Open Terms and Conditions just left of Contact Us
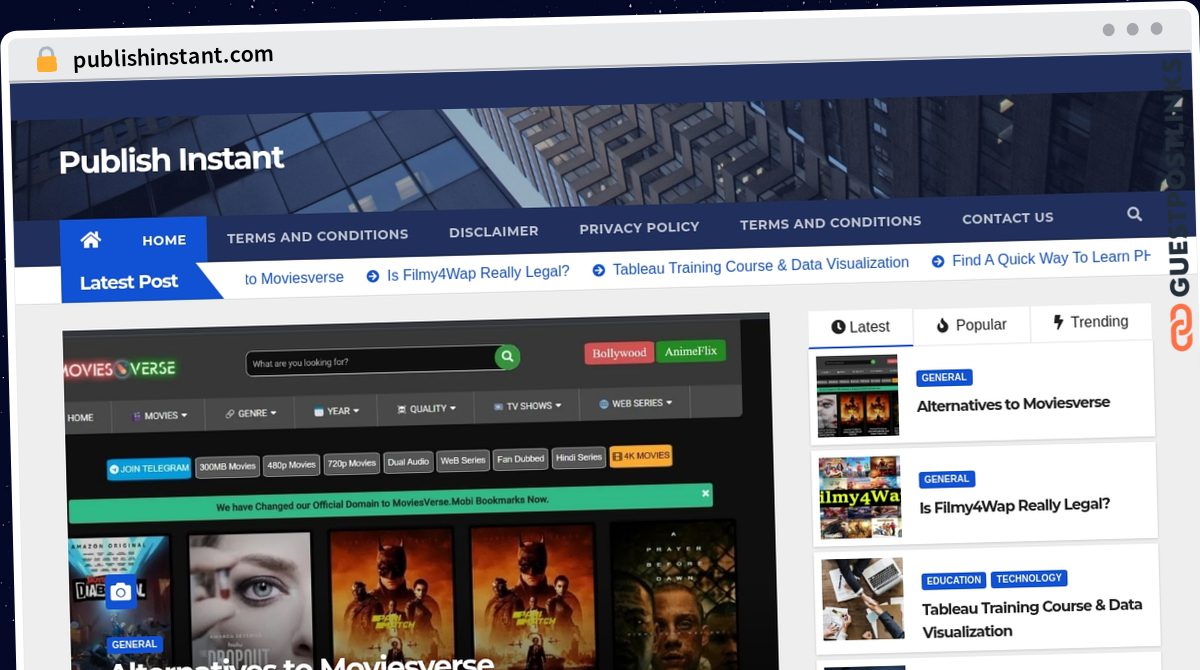Viewport: 1200px width, 670px height. pyautogui.click(x=830, y=222)
